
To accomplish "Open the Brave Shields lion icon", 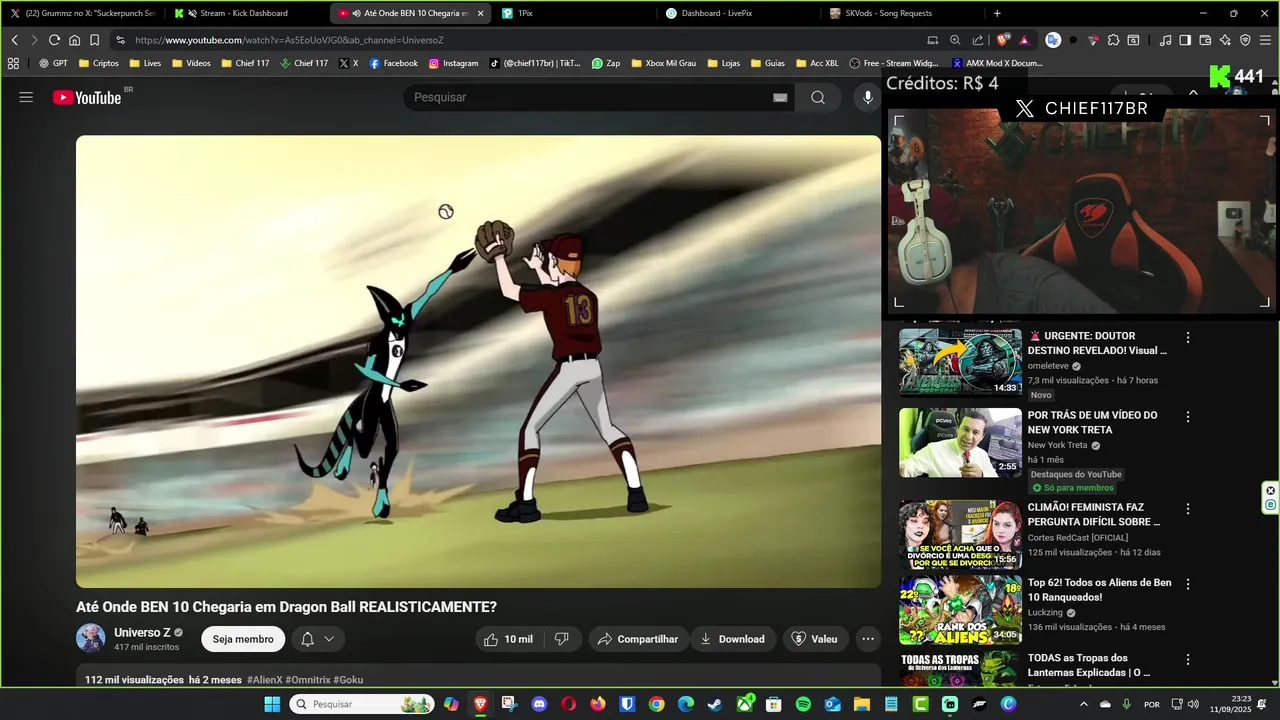I will [x=1003, y=40].
